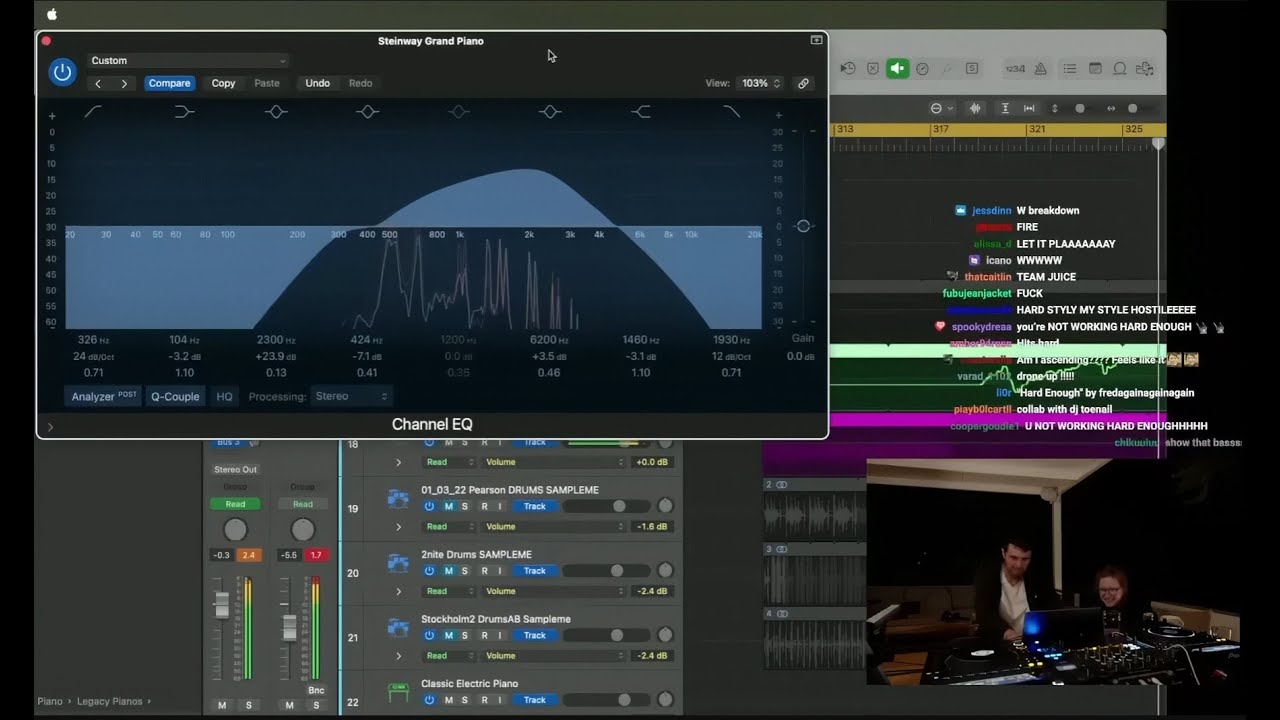Image resolution: width=1280 pixels, height=720 pixels.
Task: Open the Volume parameter dropdown on track 20
Action: (554, 591)
